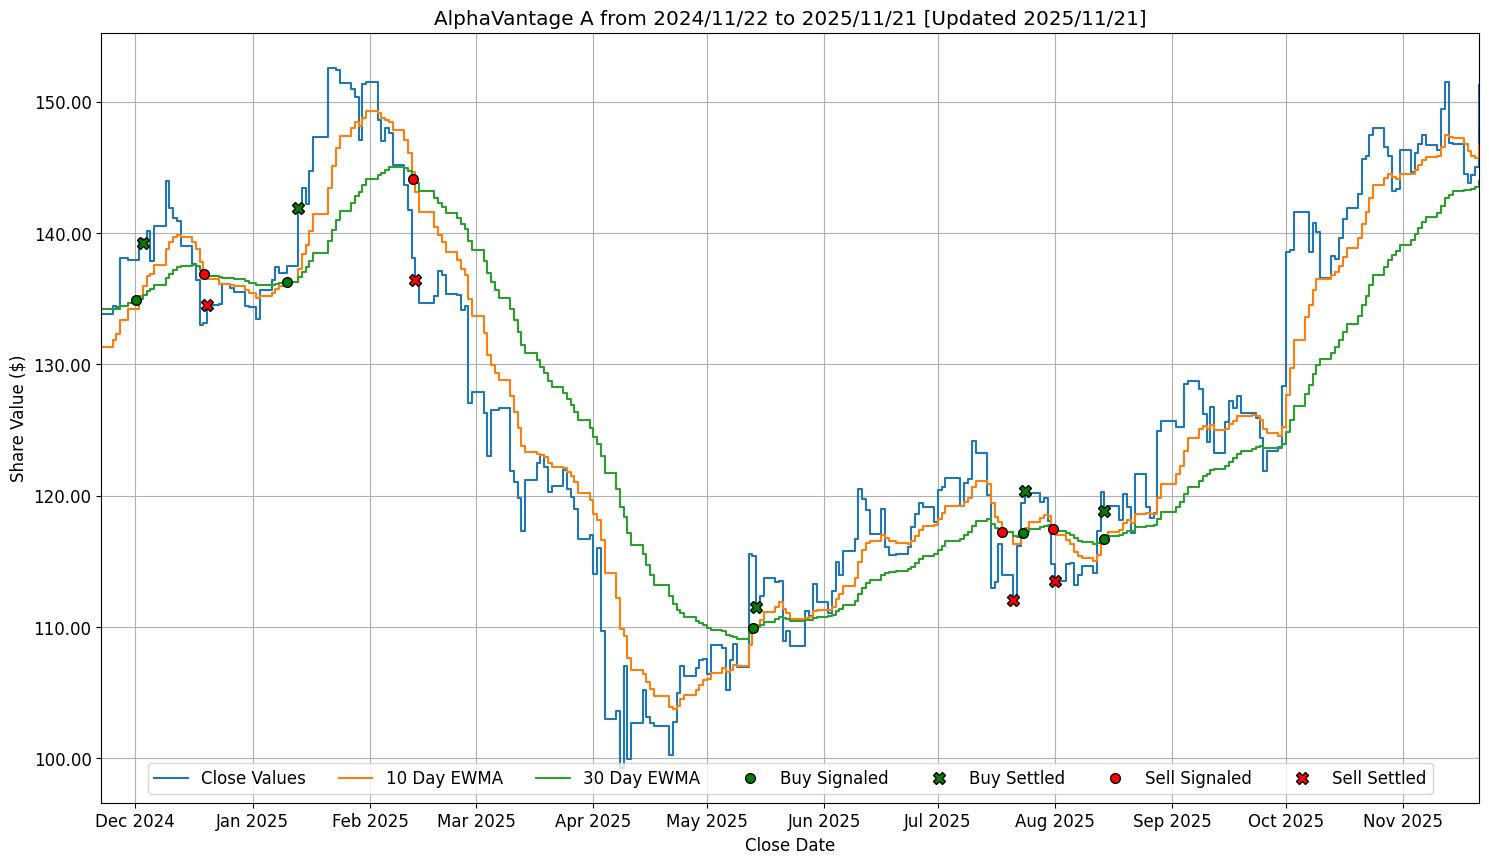
Task: Click the Nov 2025 x-axis tick label
Action: pos(1403,821)
